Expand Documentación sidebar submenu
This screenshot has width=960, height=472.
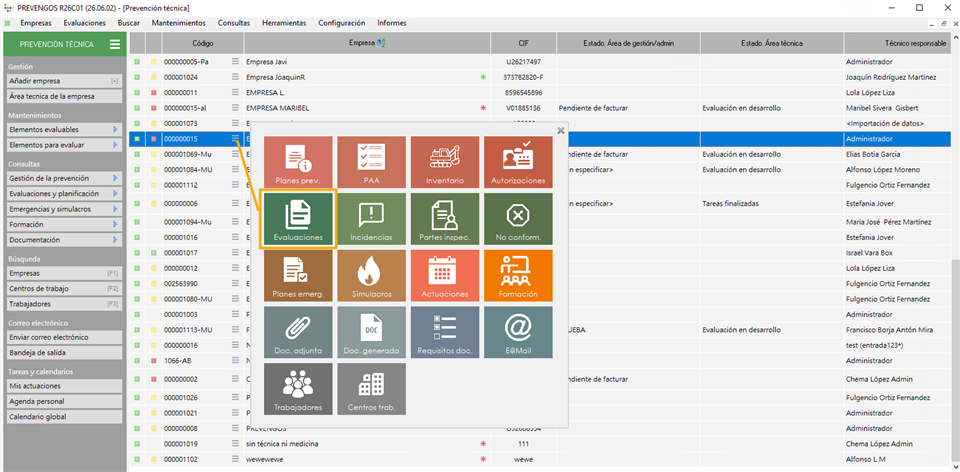[x=114, y=239]
